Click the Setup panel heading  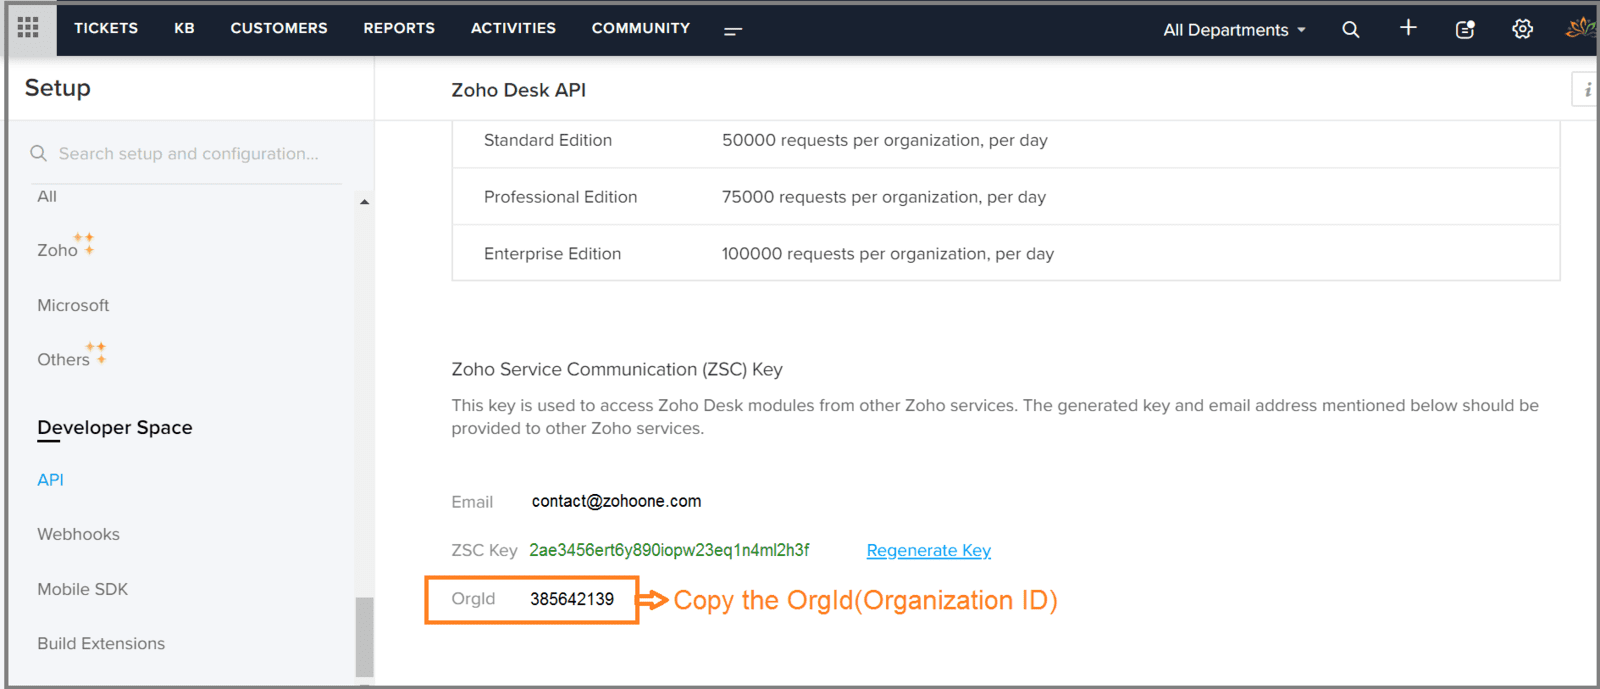58,88
